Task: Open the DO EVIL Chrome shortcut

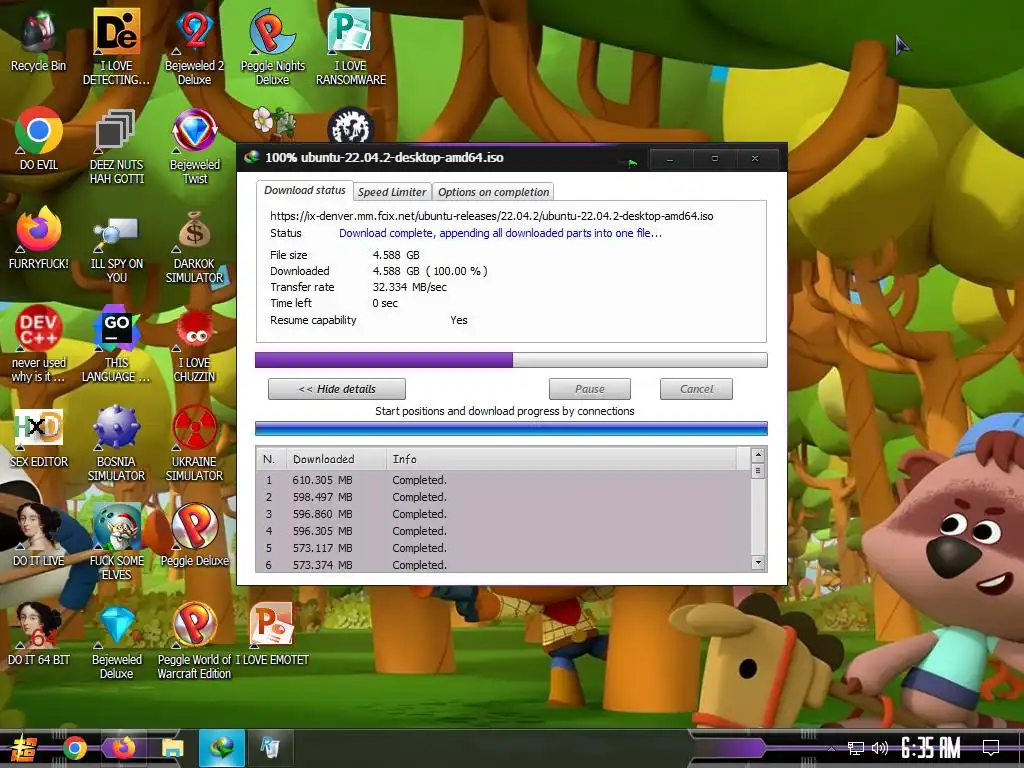Action: pyautogui.click(x=39, y=139)
